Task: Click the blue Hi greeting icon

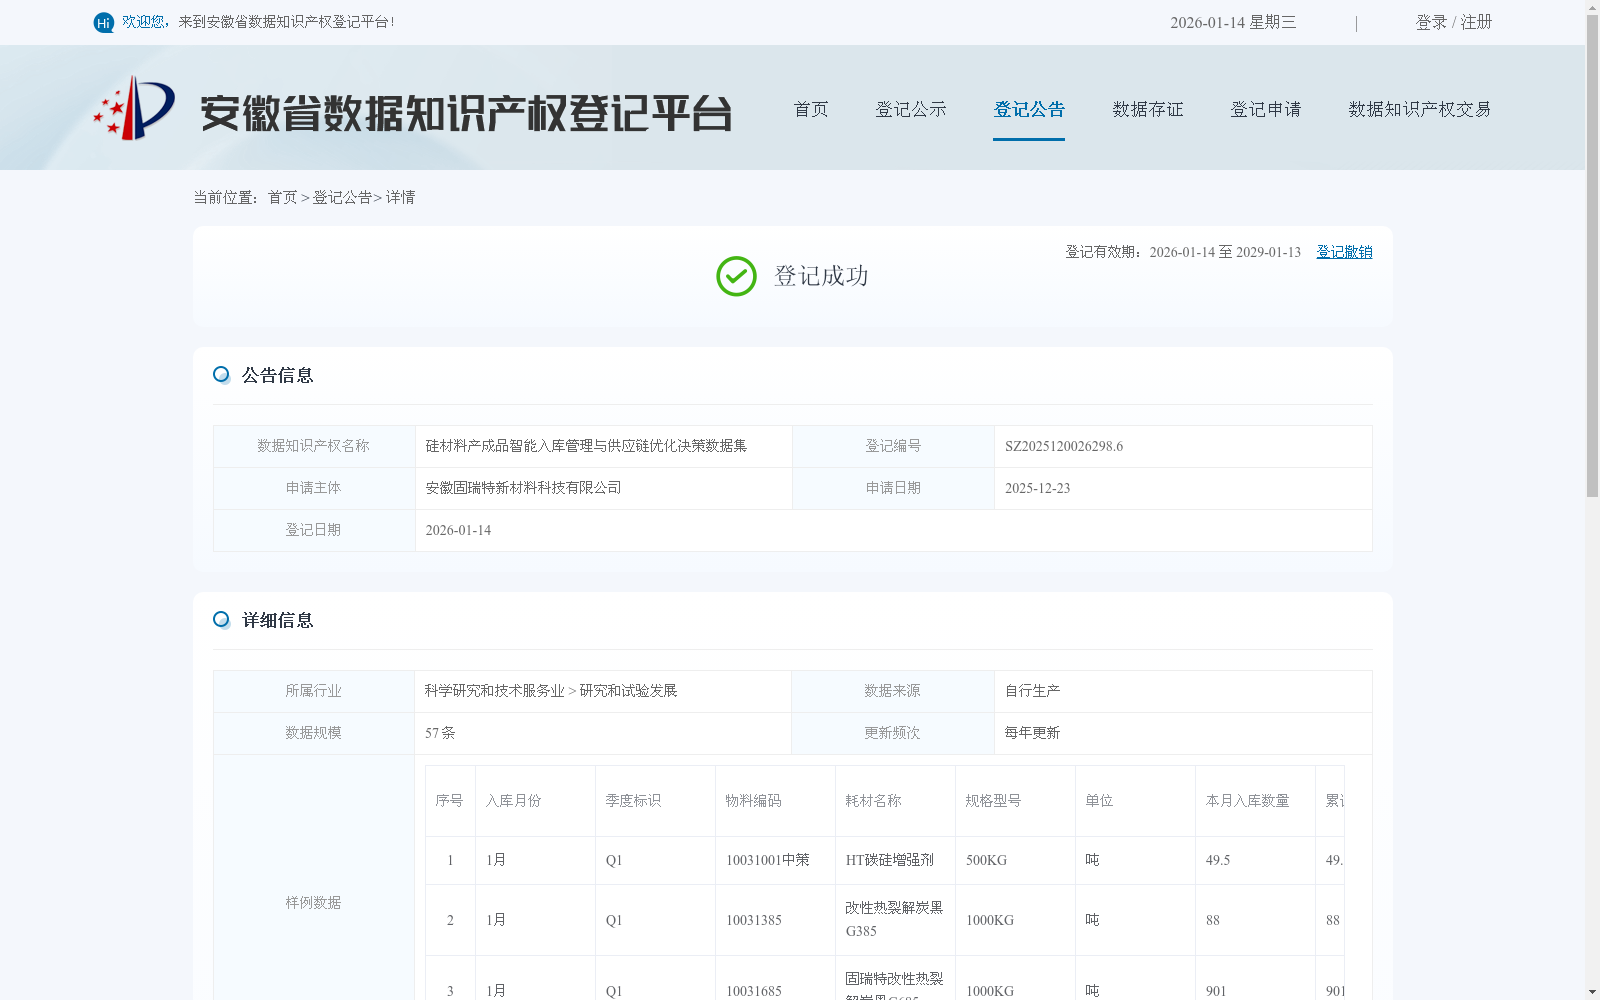Action: pyautogui.click(x=104, y=22)
